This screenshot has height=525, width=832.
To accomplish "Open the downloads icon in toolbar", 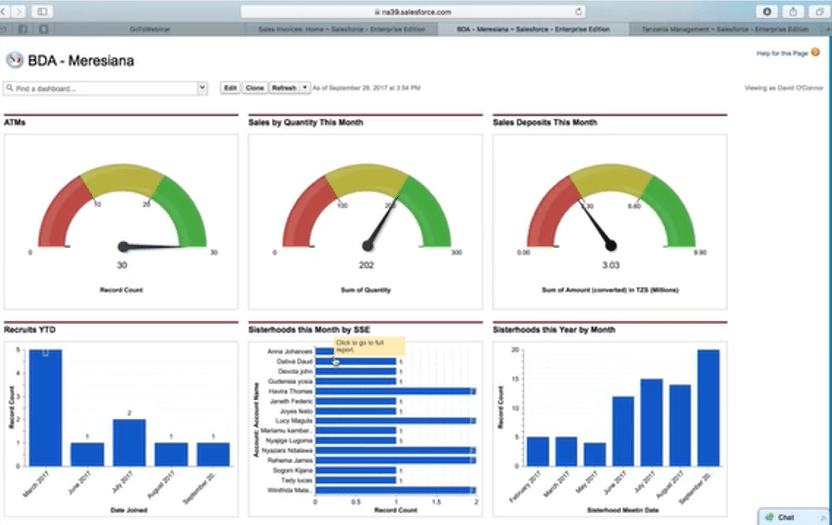I will 767,11.
